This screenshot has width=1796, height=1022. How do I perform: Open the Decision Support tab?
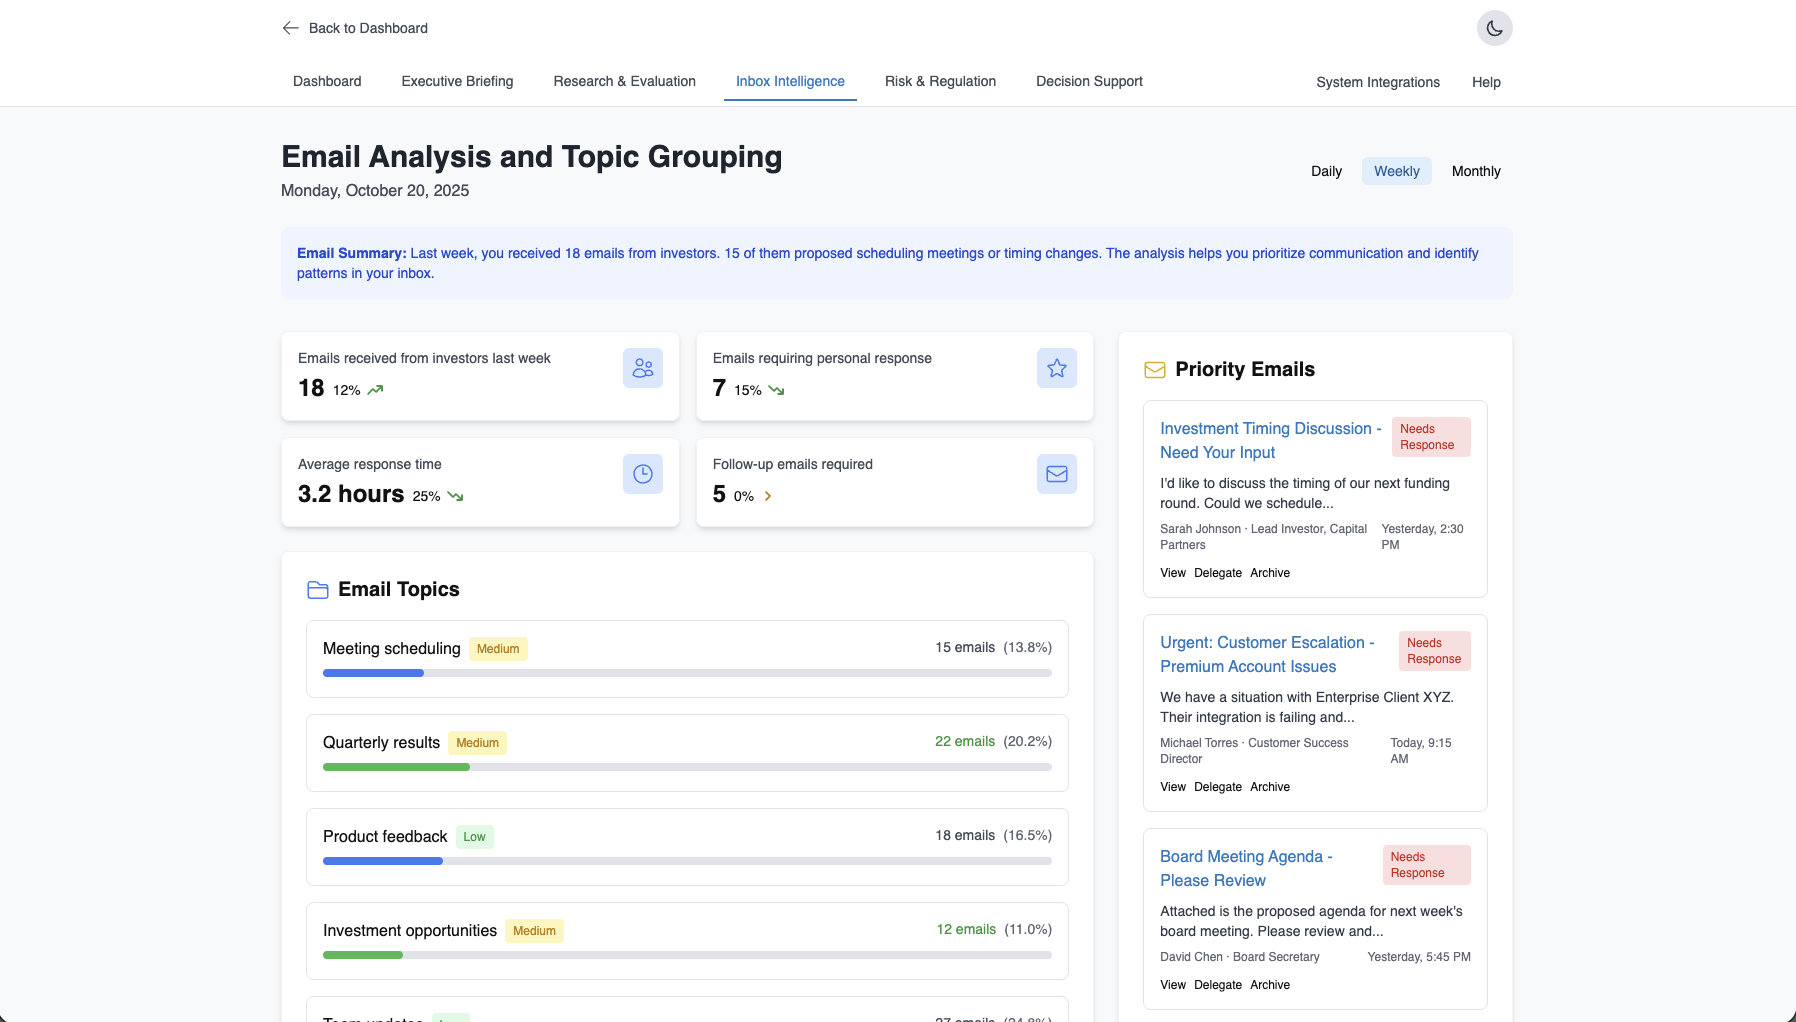[1089, 81]
